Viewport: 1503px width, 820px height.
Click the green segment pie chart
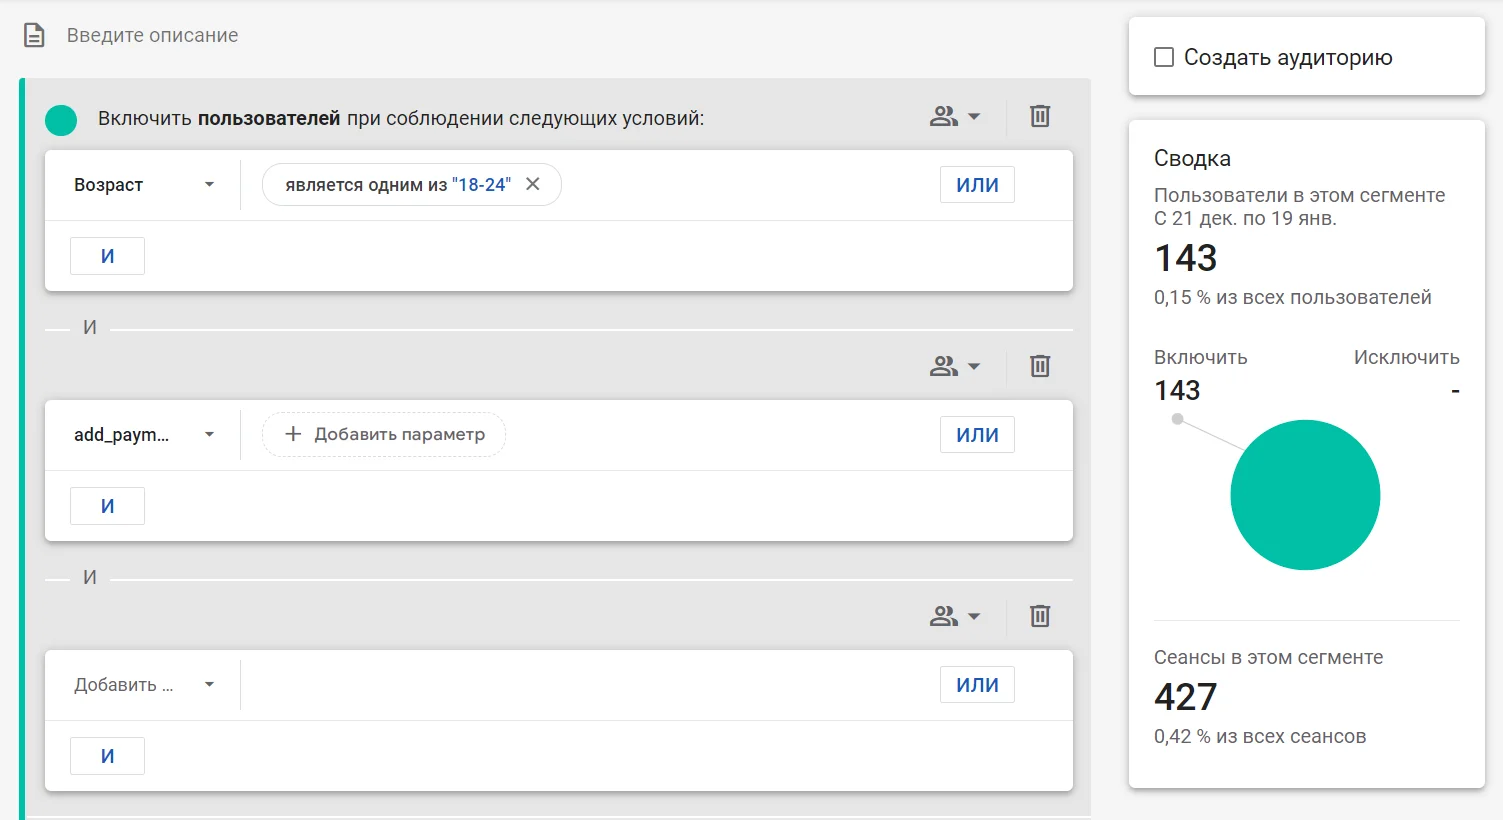point(1305,495)
